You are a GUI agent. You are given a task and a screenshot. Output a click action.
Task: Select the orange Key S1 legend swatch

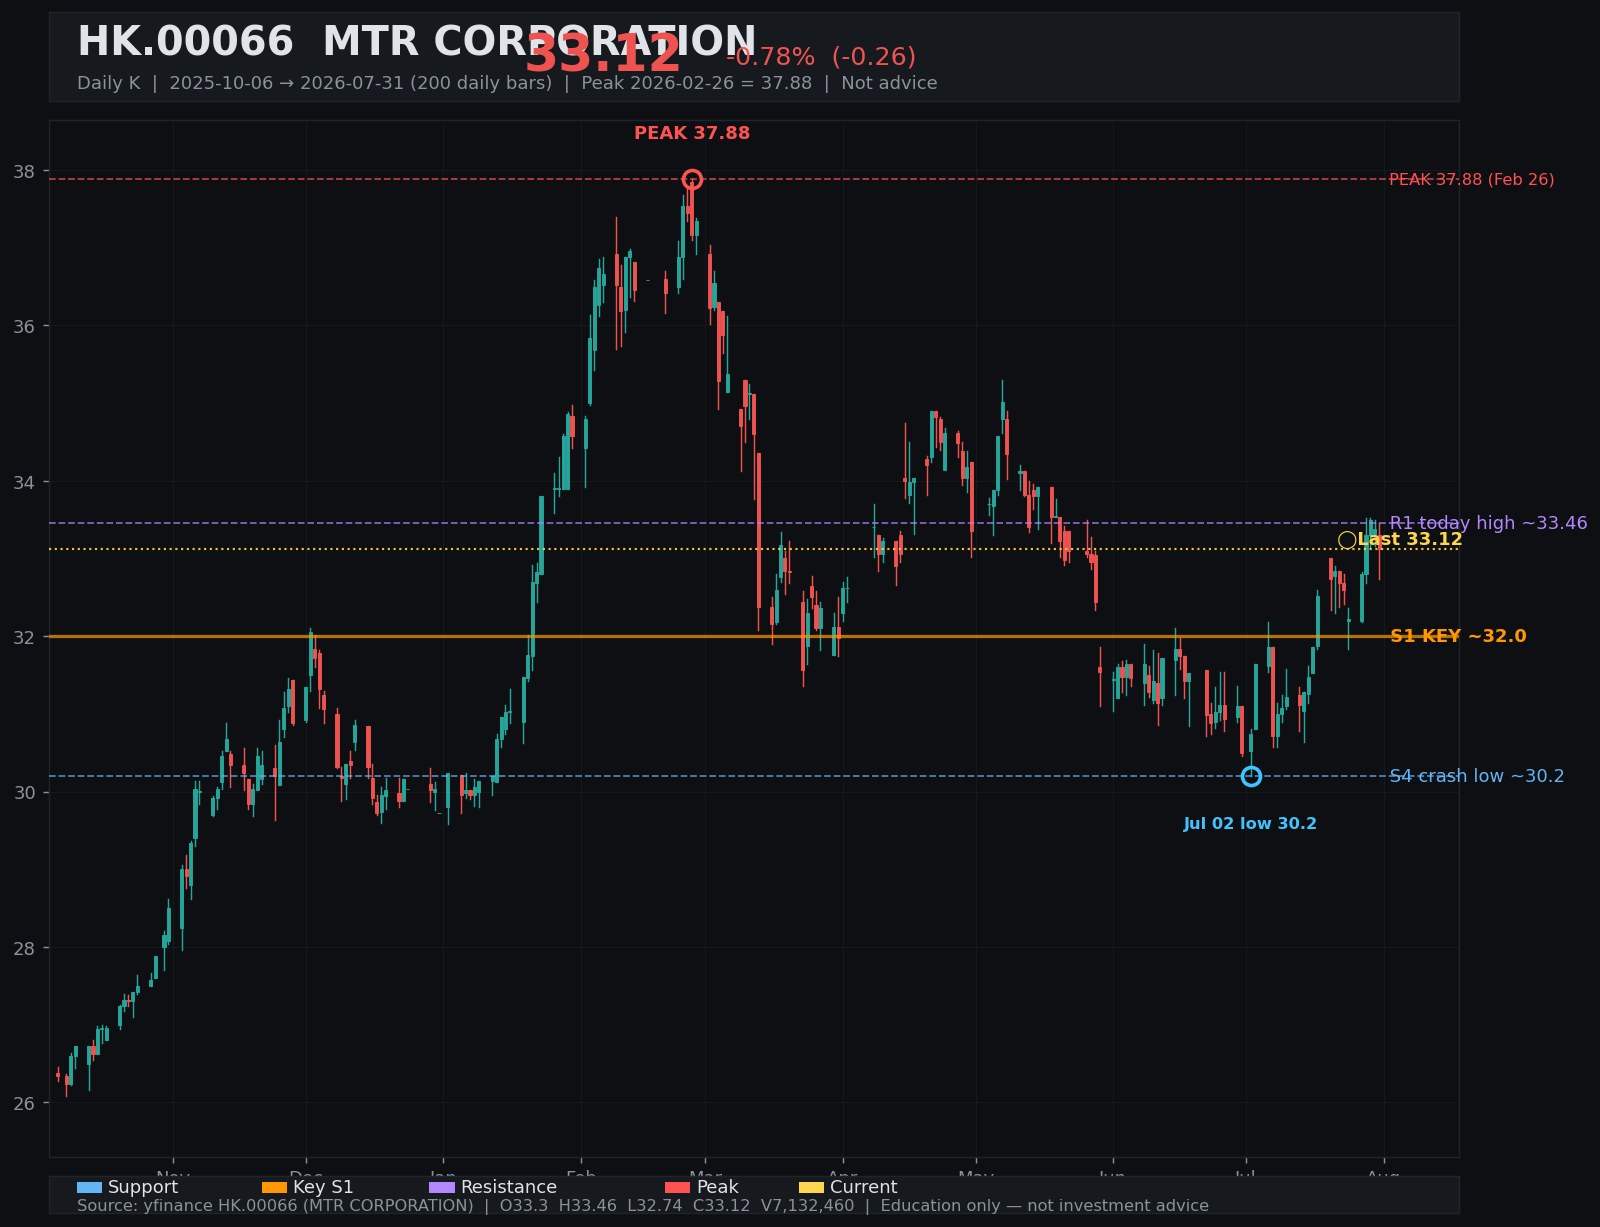point(274,1188)
